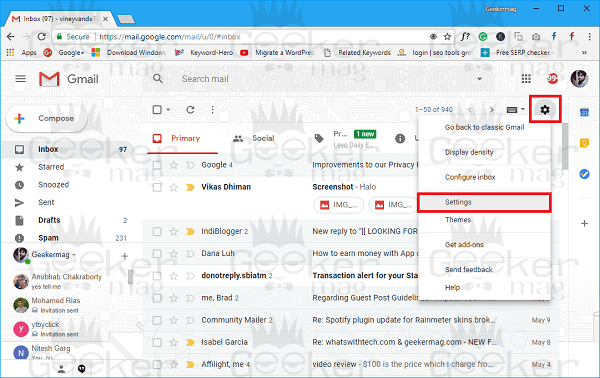Click the Compose button
This screenshot has height=378, width=600.
[47, 119]
